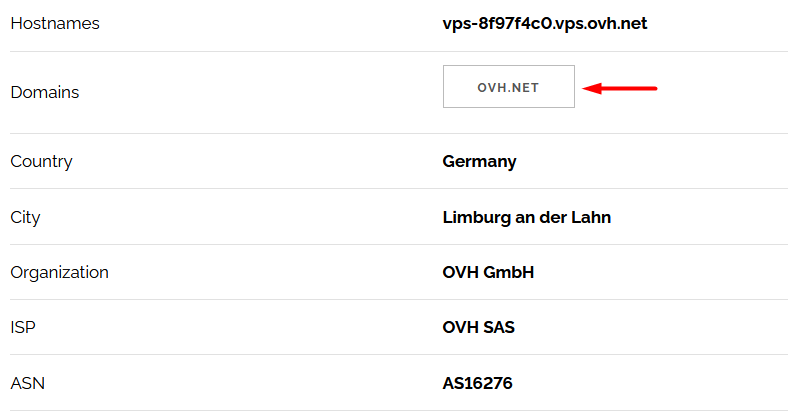The image size is (788, 414).
Task: Select the hostname vps-8f97f4c0.vps.ovh.net
Action: pyautogui.click(x=545, y=24)
